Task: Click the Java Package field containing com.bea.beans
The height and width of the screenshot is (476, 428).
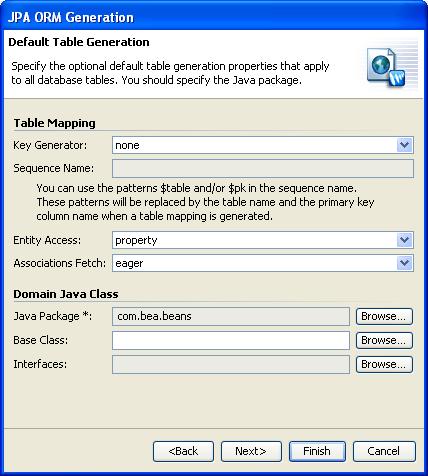Action: (x=231, y=316)
